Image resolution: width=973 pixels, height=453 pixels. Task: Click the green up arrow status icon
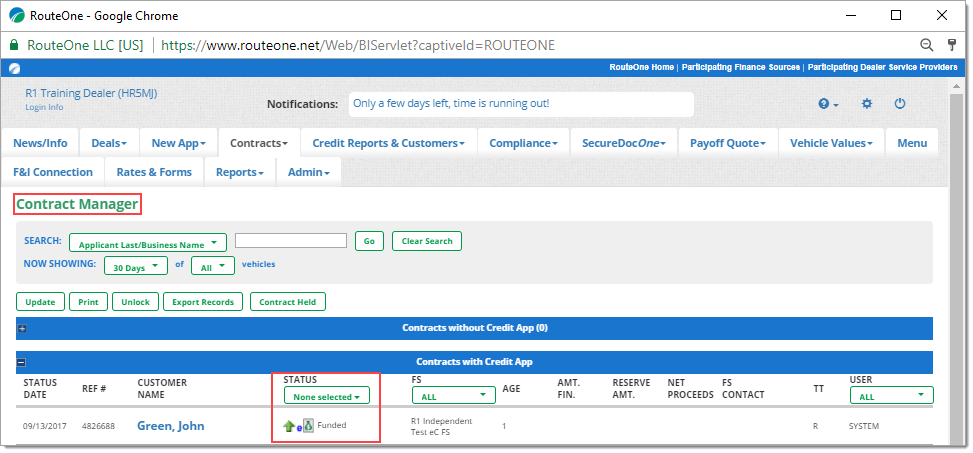click(289, 426)
